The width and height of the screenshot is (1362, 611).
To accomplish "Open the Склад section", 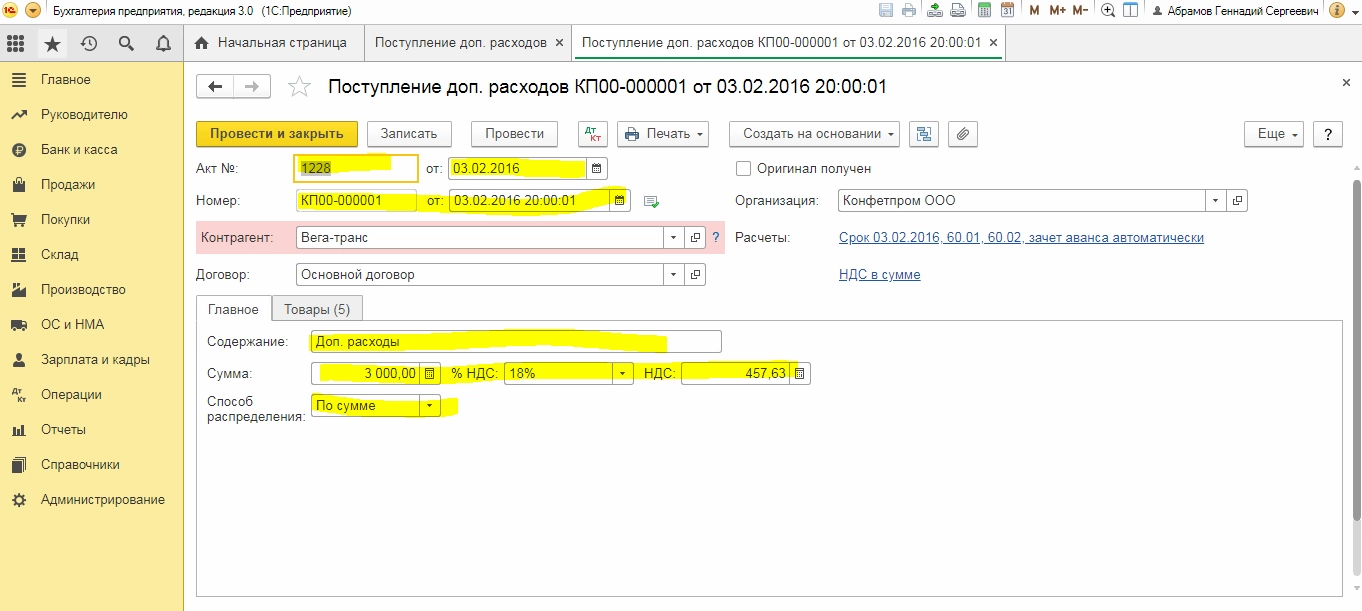I will point(60,255).
